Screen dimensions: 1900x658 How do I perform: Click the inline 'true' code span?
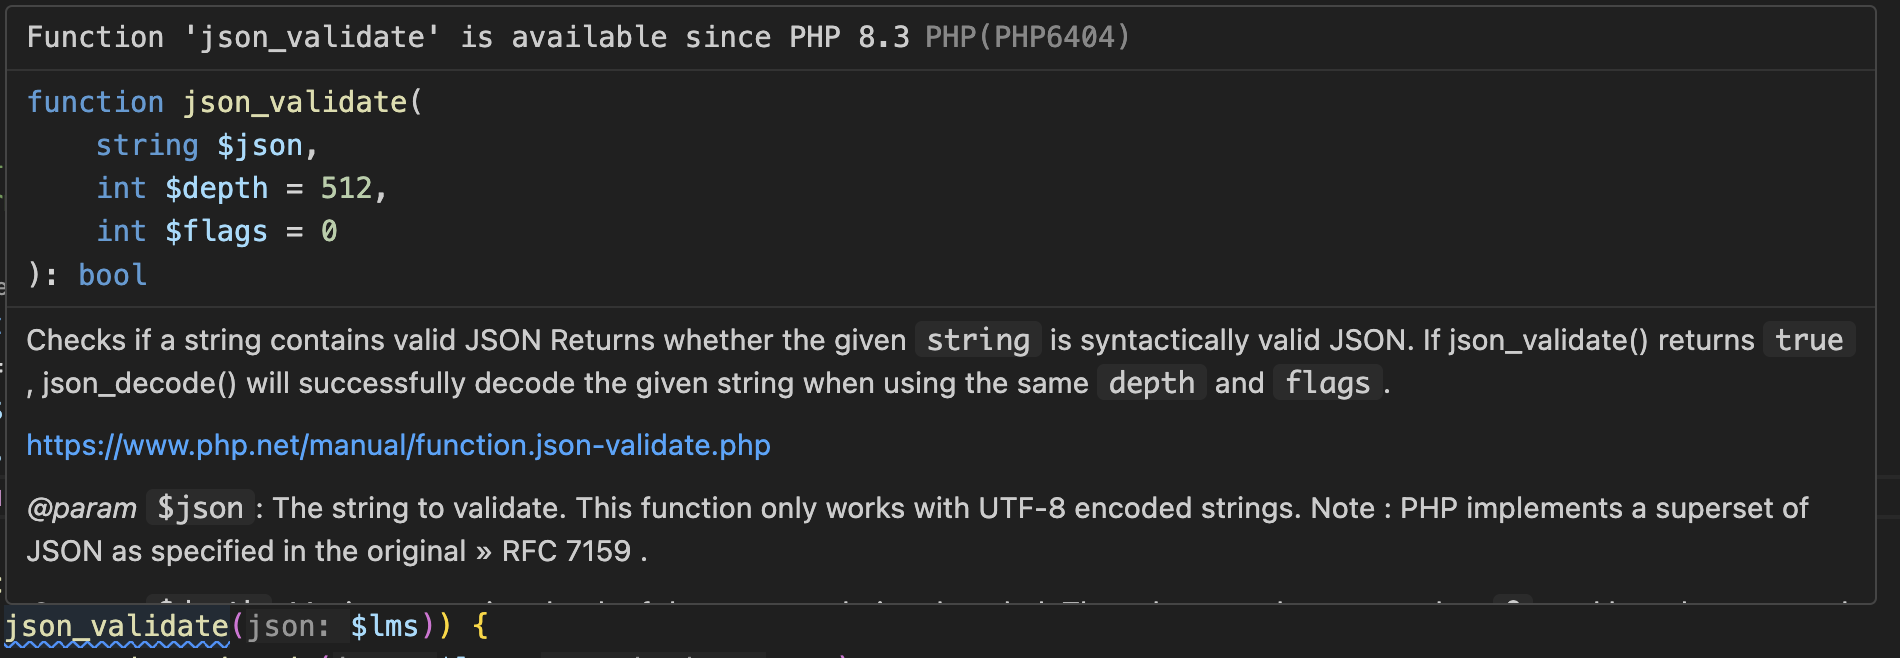click(x=1808, y=340)
